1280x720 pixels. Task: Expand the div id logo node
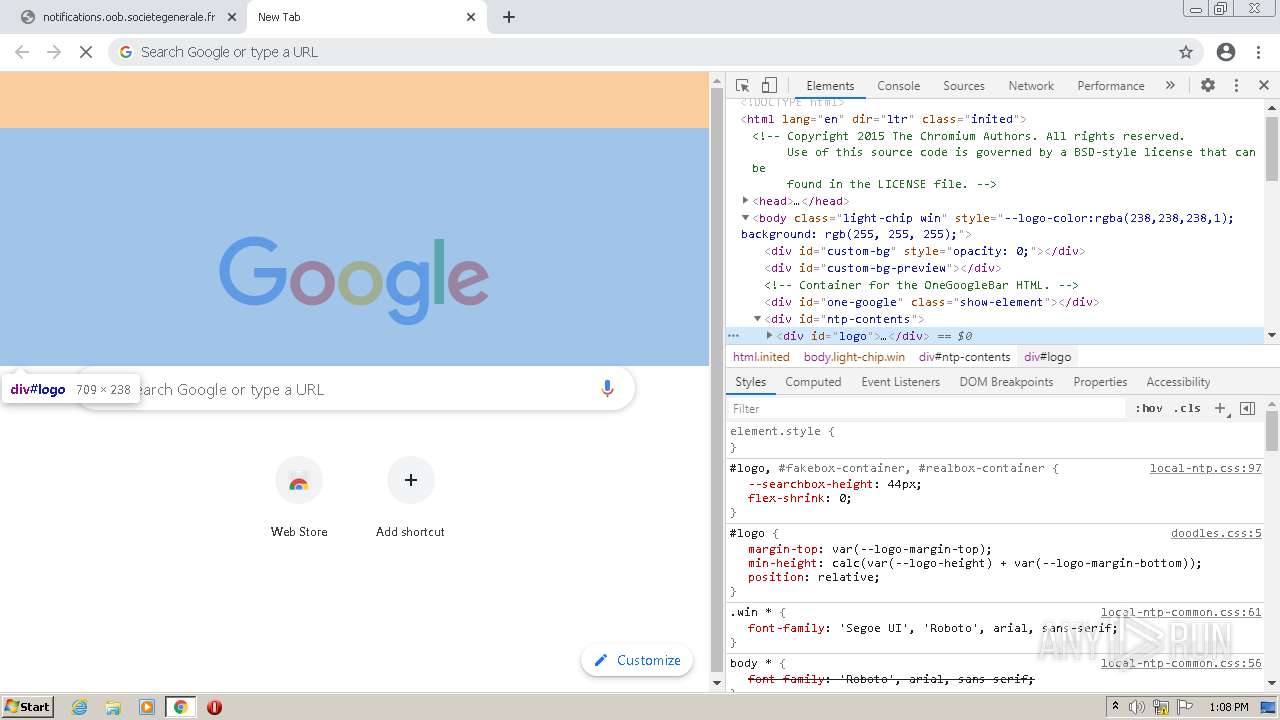coord(769,336)
